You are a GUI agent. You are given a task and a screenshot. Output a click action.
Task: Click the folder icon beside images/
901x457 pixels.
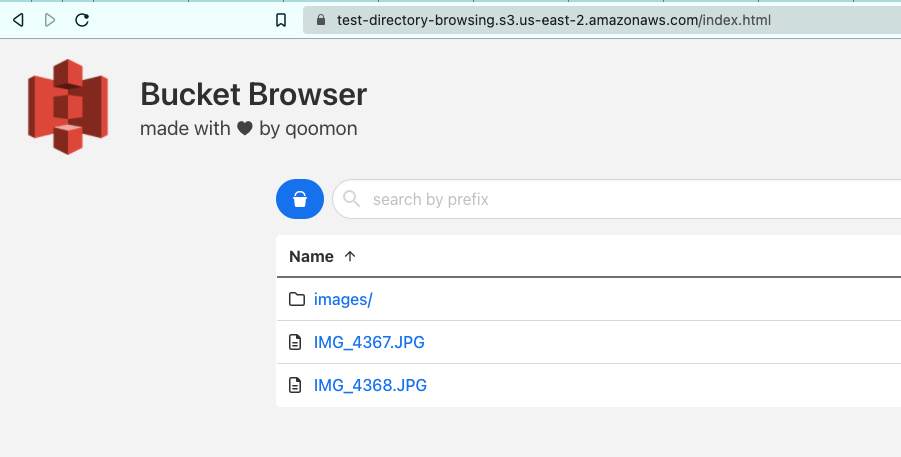click(297, 299)
